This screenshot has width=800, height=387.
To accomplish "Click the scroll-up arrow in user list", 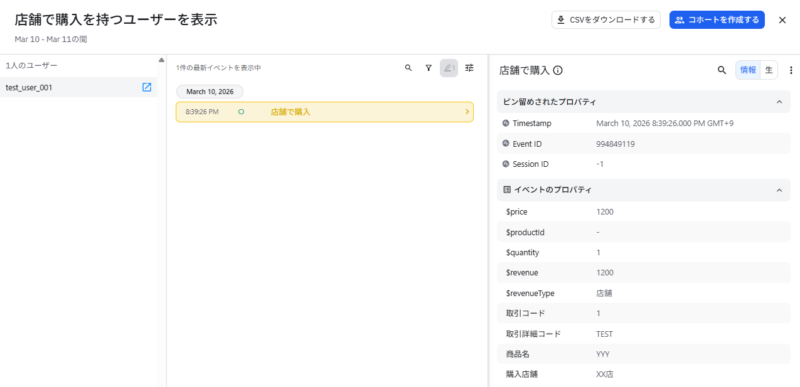I will [162, 60].
